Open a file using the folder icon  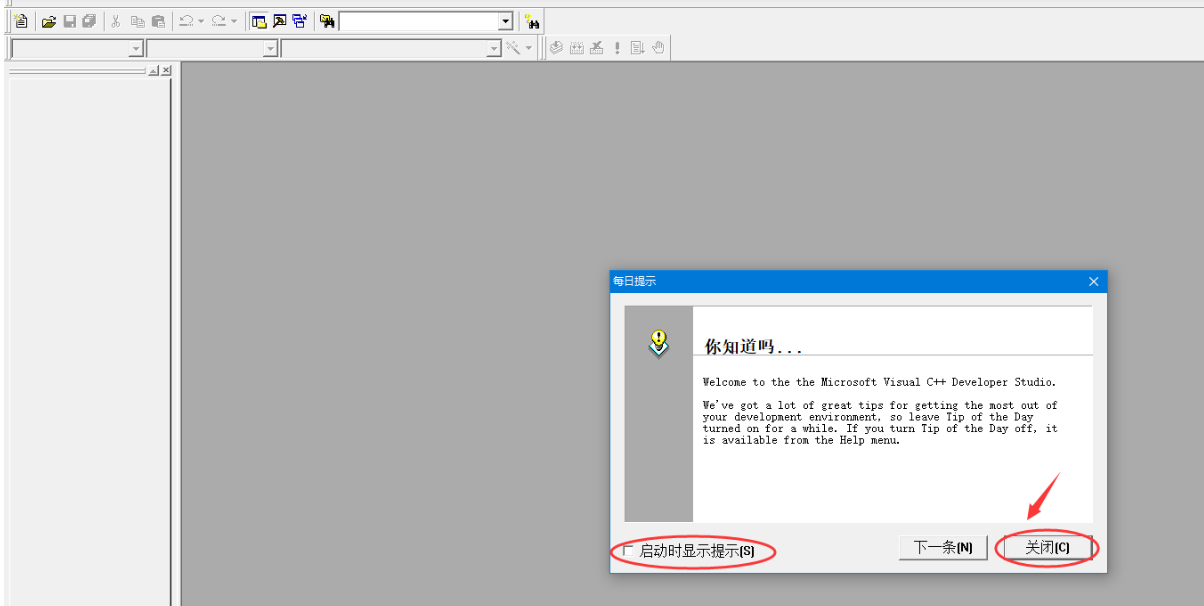[x=48, y=21]
